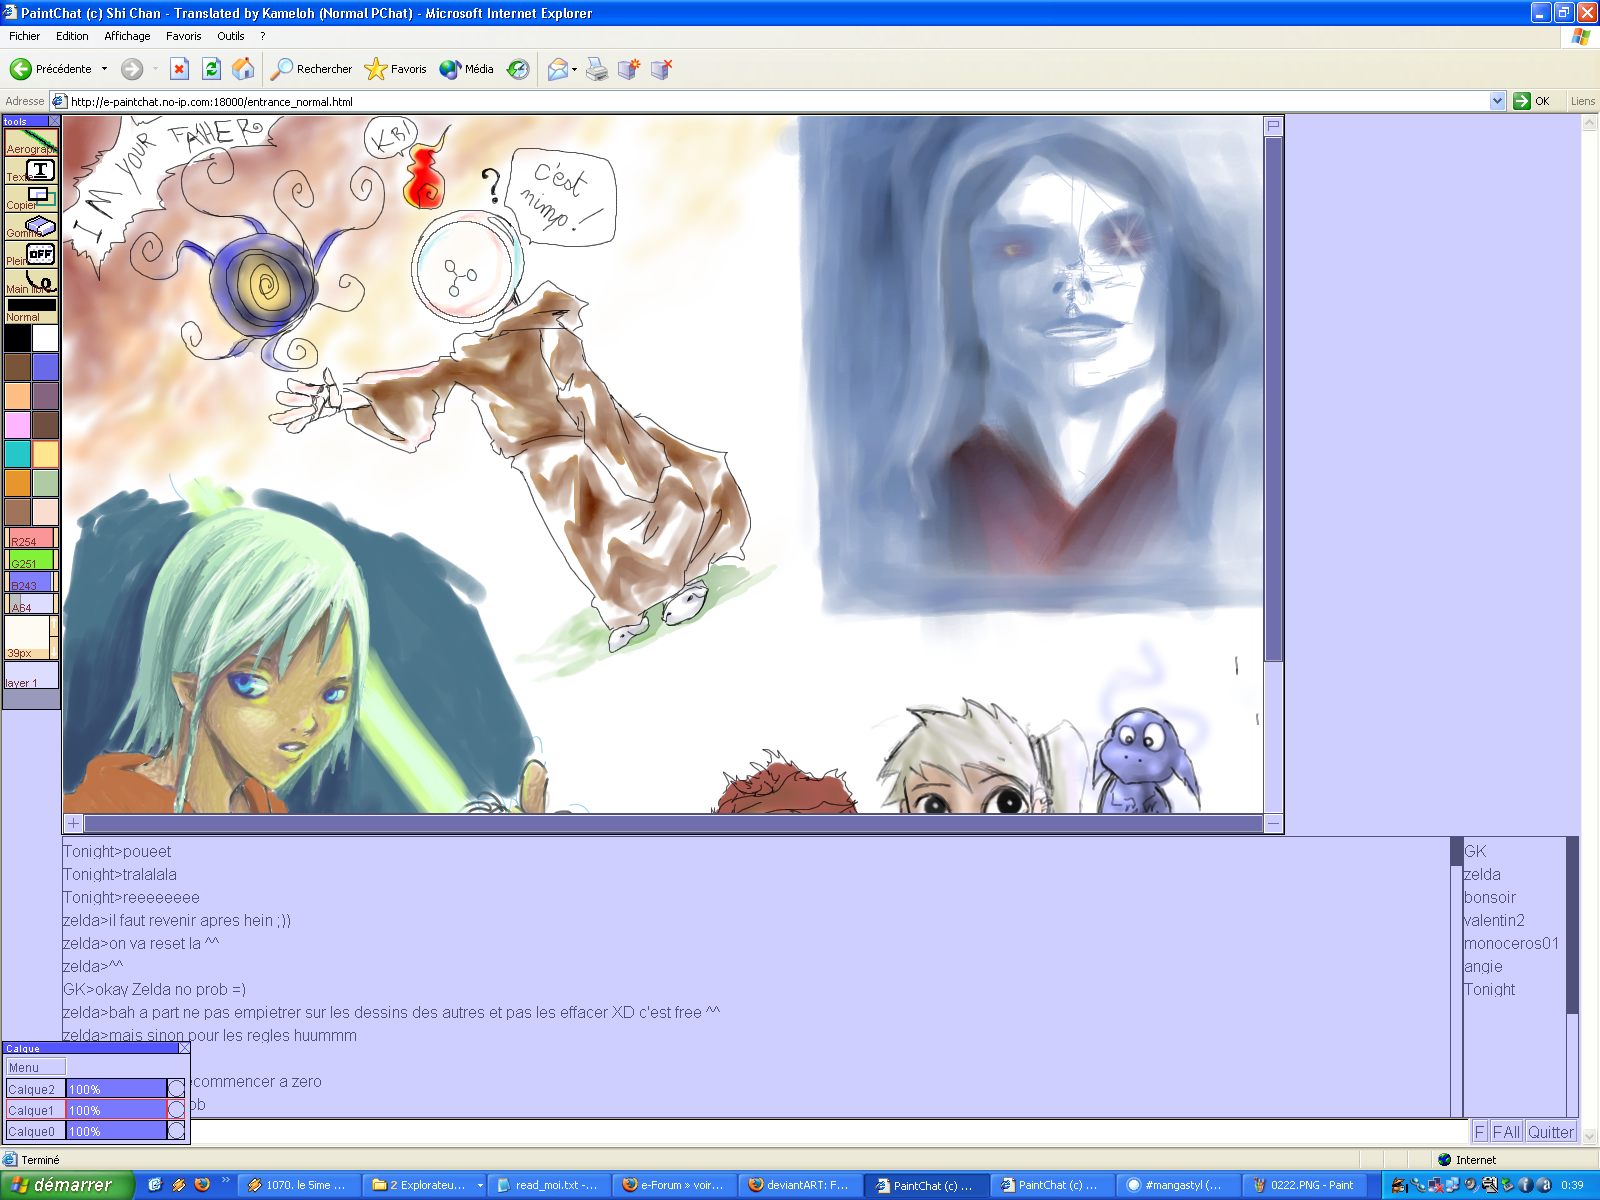Click the Home page icon
1600x1200 pixels.
point(243,69)
